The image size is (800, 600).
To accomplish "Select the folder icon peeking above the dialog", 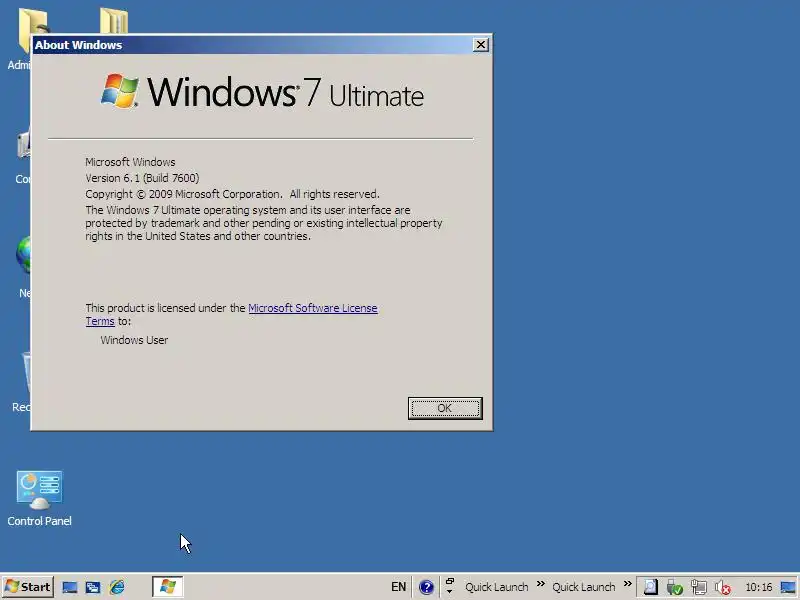I will pos(114,20).
